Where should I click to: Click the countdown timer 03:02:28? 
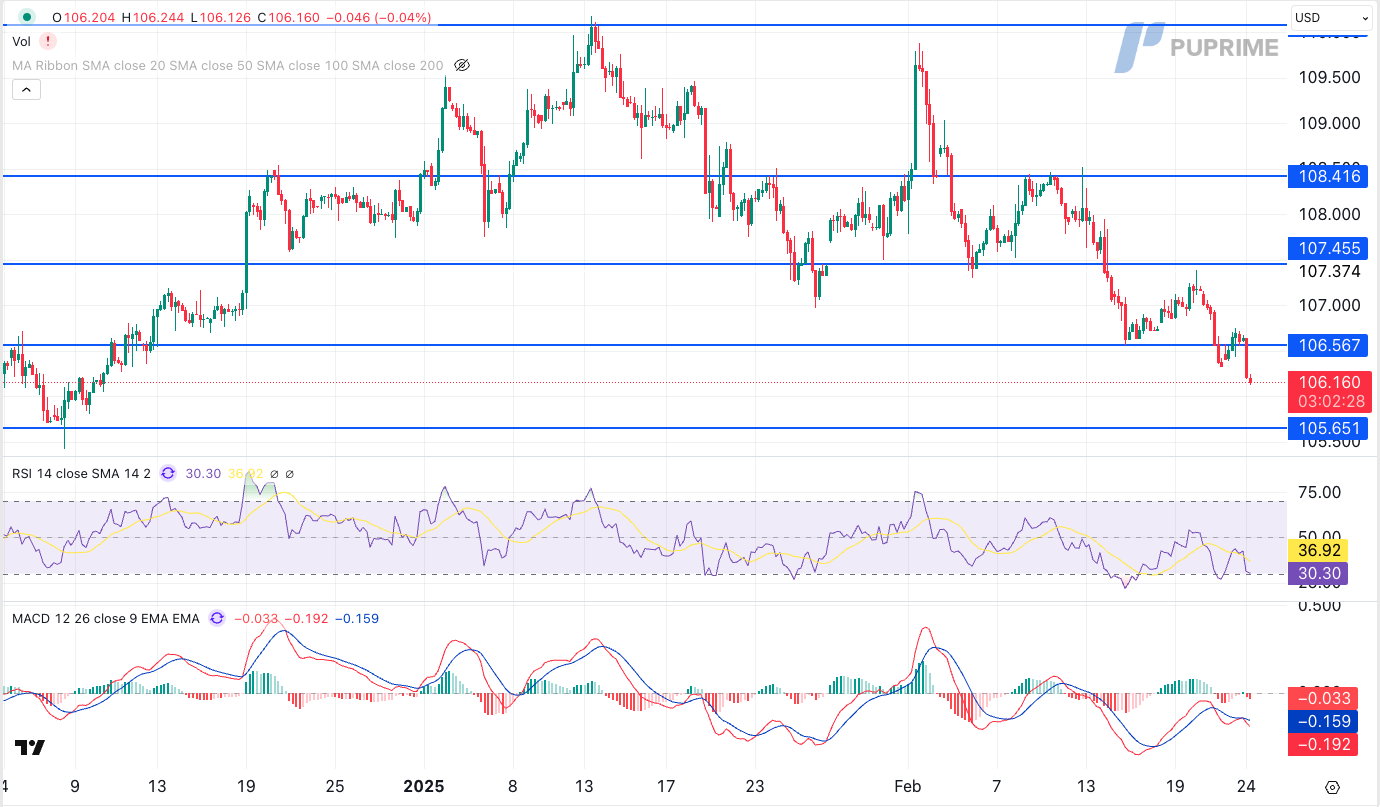tap(1330, 402)
